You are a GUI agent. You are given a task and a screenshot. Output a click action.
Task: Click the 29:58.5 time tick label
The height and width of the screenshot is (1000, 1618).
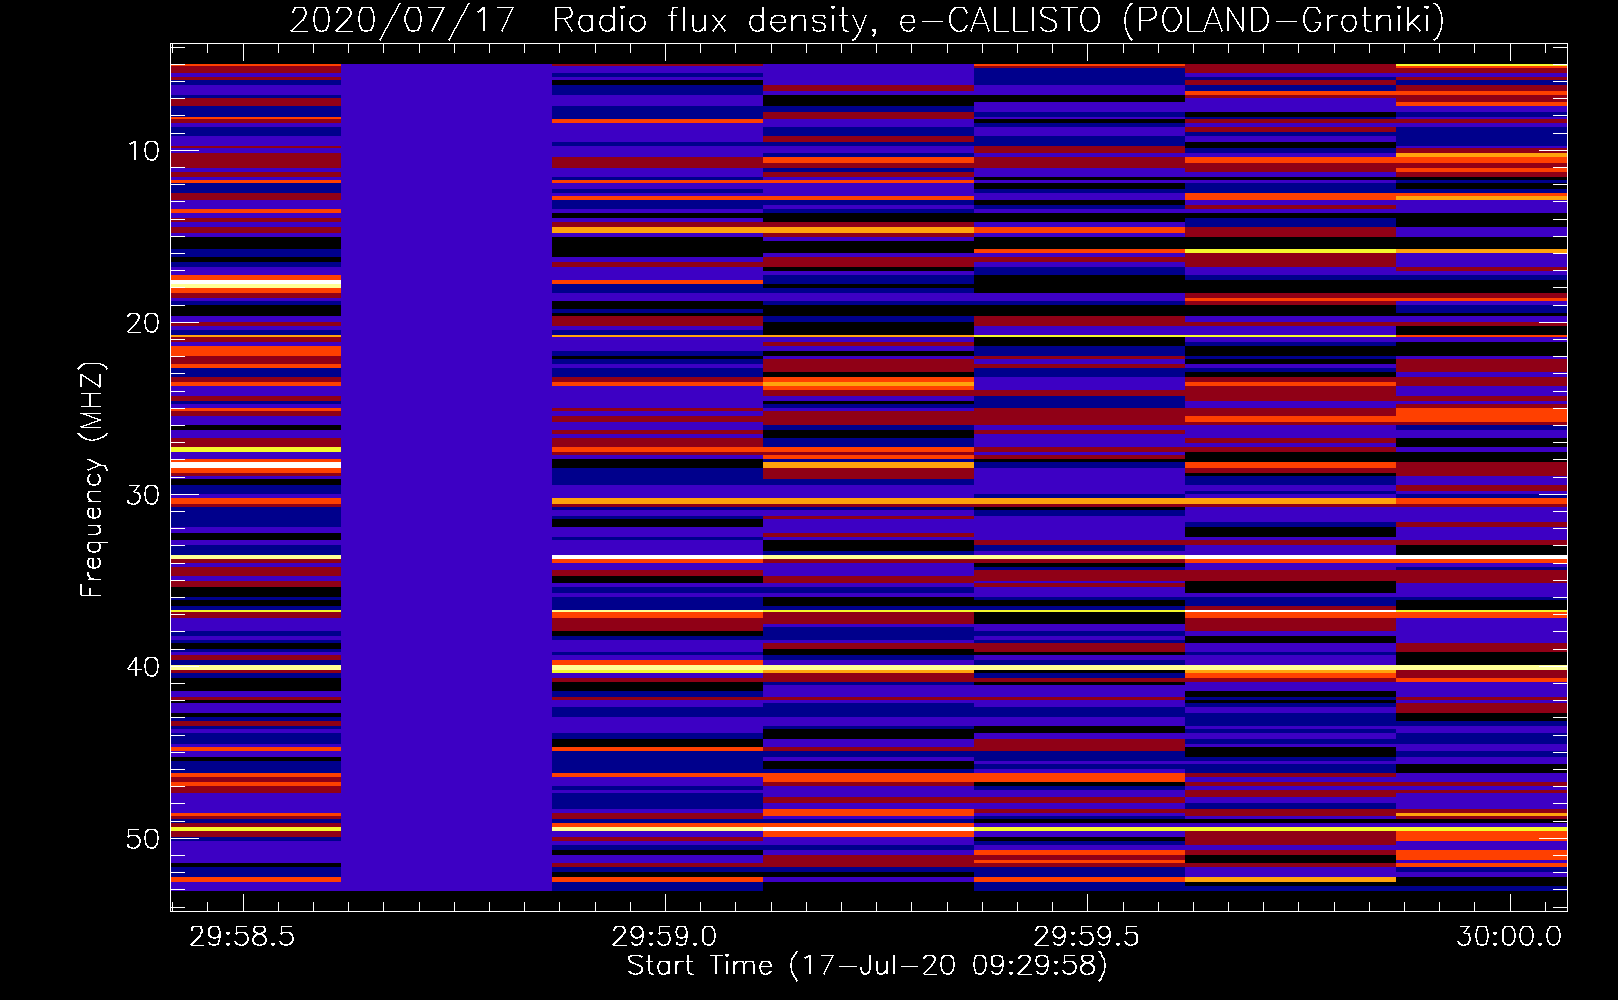(x=242, y=937)
